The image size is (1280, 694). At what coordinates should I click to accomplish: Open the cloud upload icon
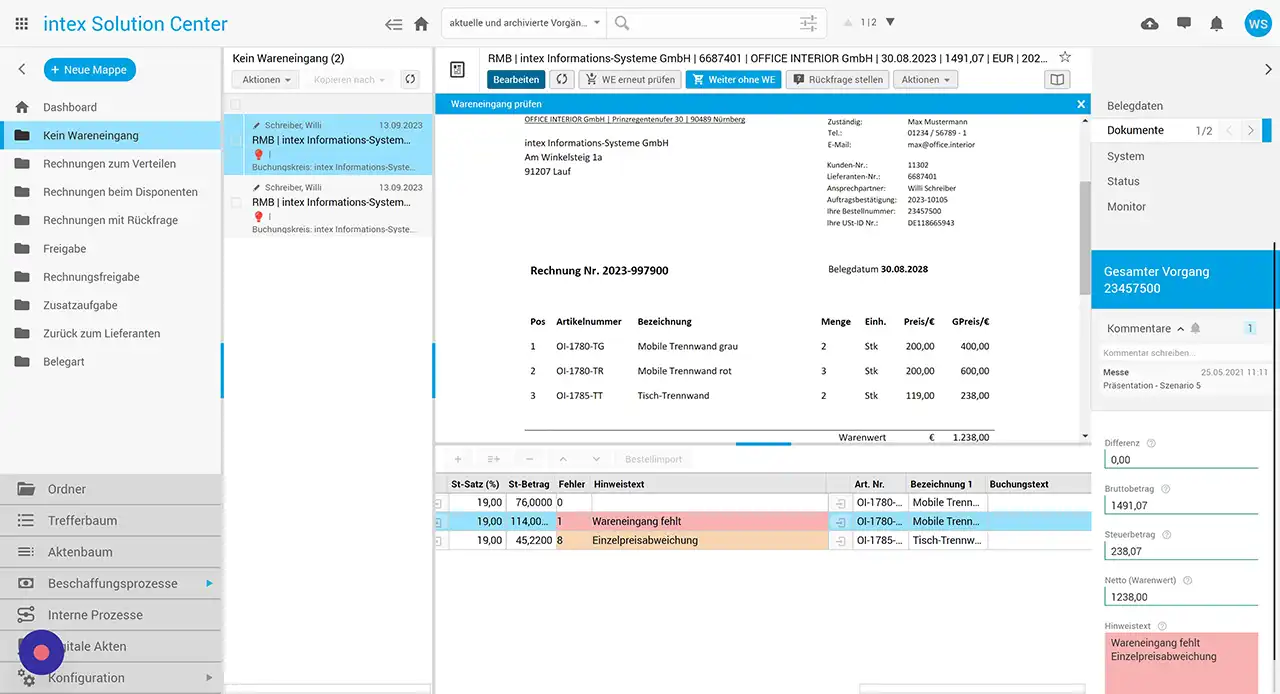1150,24
